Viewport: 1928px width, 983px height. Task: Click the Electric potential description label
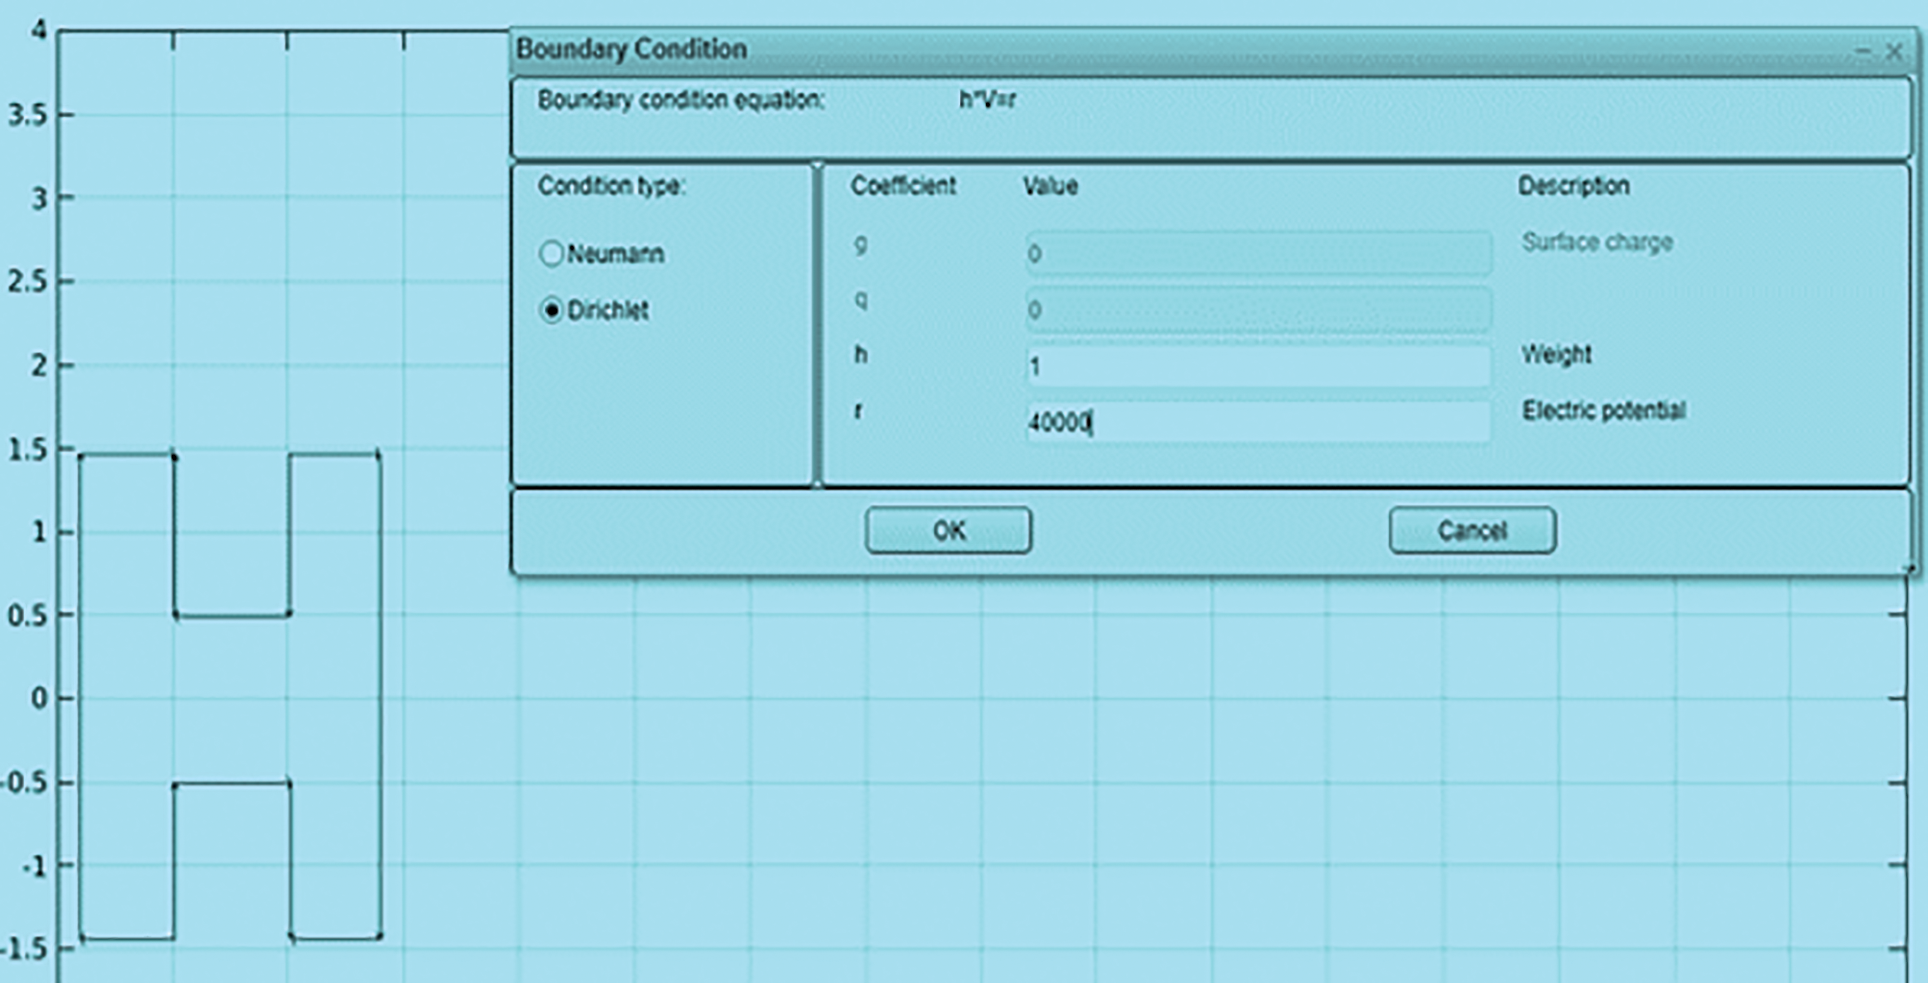coord(1603,411)
